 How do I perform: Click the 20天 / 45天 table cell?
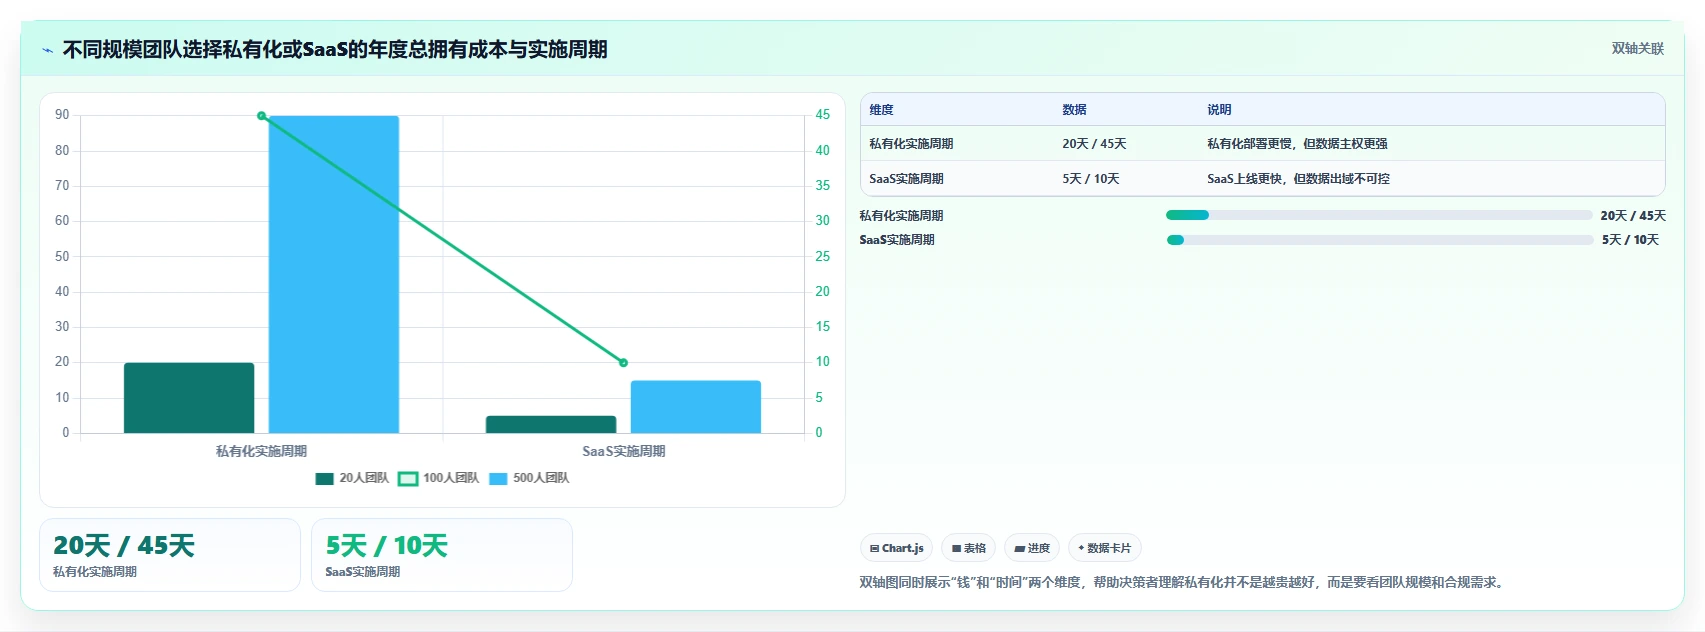pyautogui.click(x=1094, y=144)
